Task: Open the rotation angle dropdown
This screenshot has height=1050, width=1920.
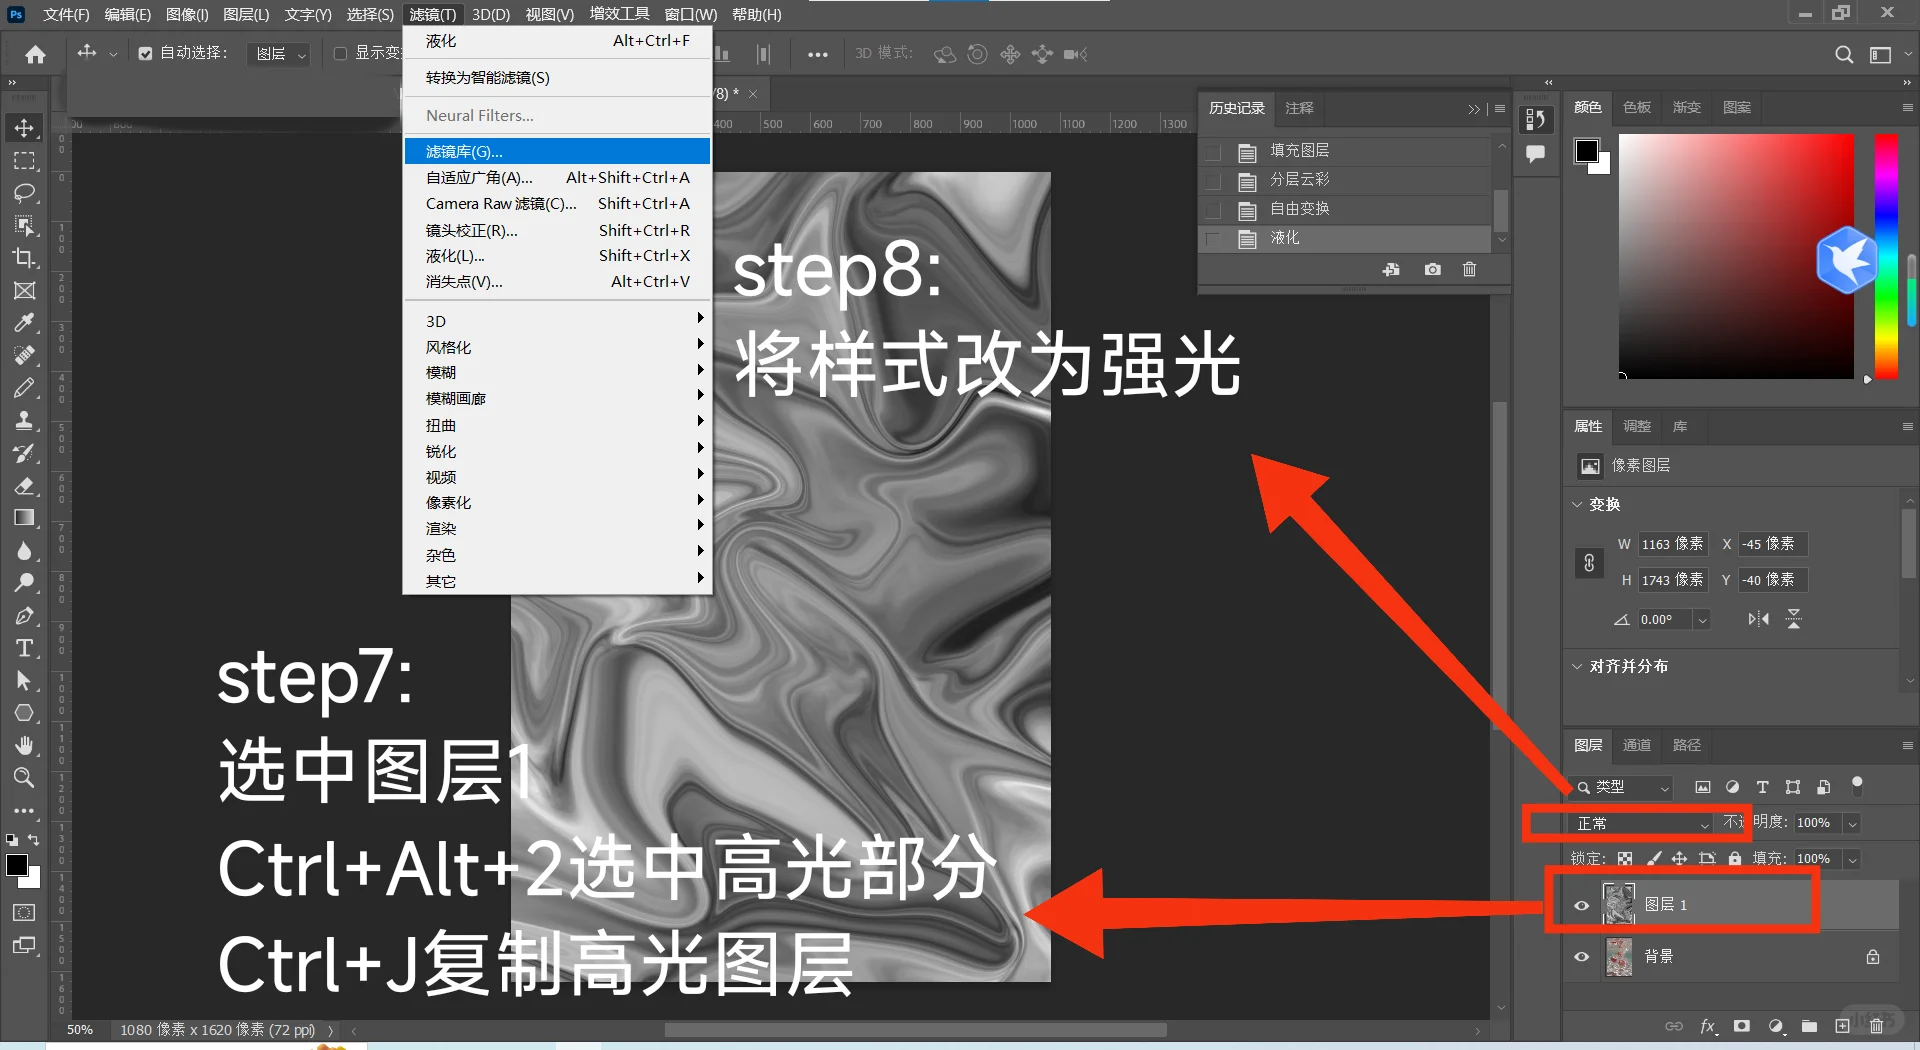Action: point(1702,620)
